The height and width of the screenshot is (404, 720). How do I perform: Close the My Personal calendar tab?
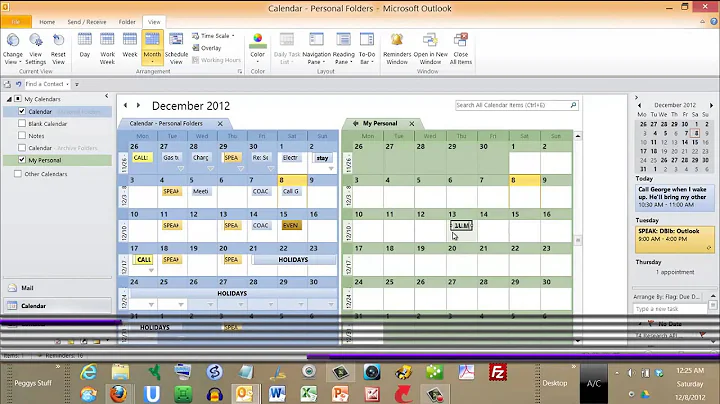pos(412,123)
